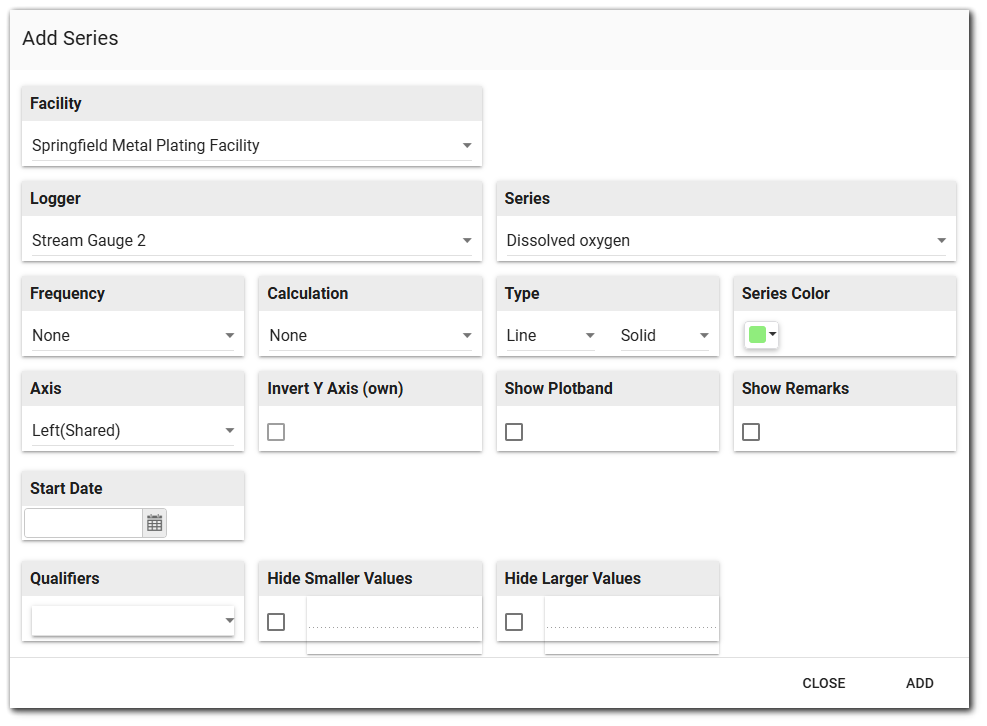Image resolution: width=987 pixels, height=726 pixels.
Task: Open the Series dropdown showing Dissolved oxygen
Action: (x=726, y=241)
